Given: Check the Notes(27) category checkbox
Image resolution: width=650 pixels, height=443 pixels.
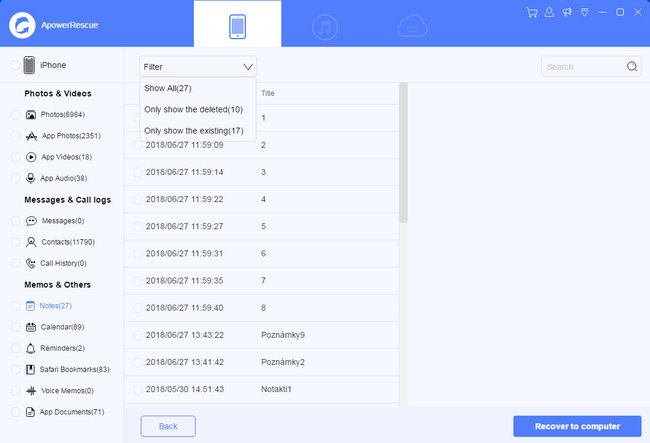Looking at the screenshot, I should coord(15,306).
